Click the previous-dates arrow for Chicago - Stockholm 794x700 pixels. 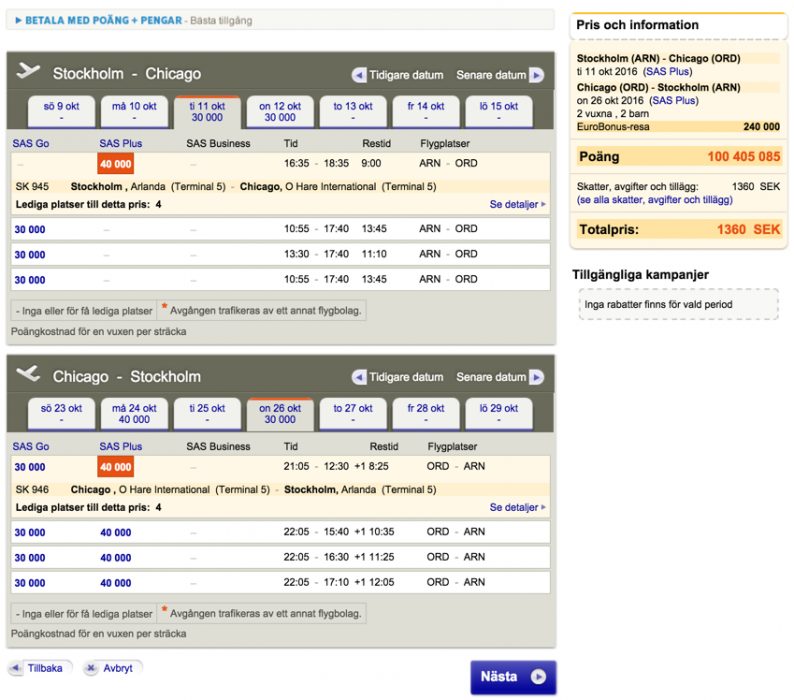(360, 378)
